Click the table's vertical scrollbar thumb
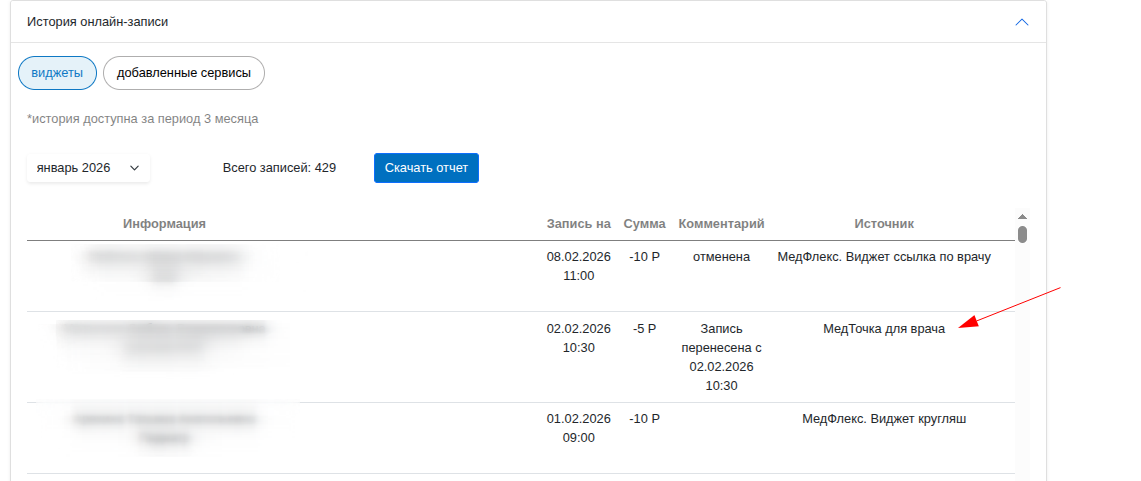1141x481 pixels. click(1022, 235)
